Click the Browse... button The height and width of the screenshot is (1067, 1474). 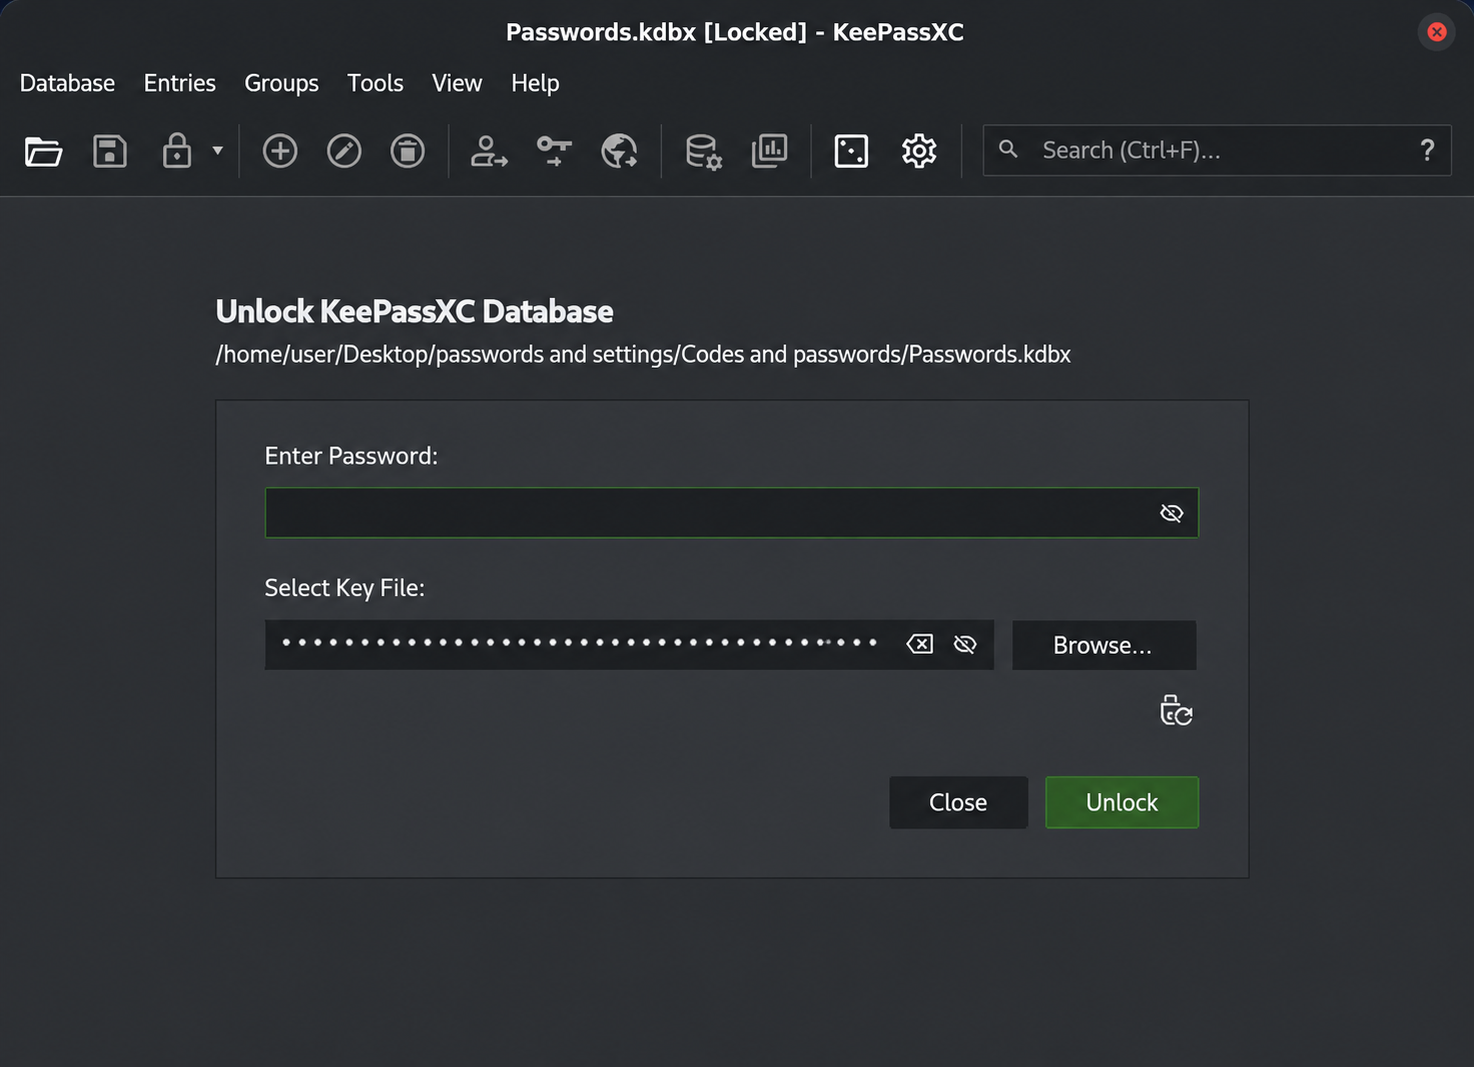1104,645
